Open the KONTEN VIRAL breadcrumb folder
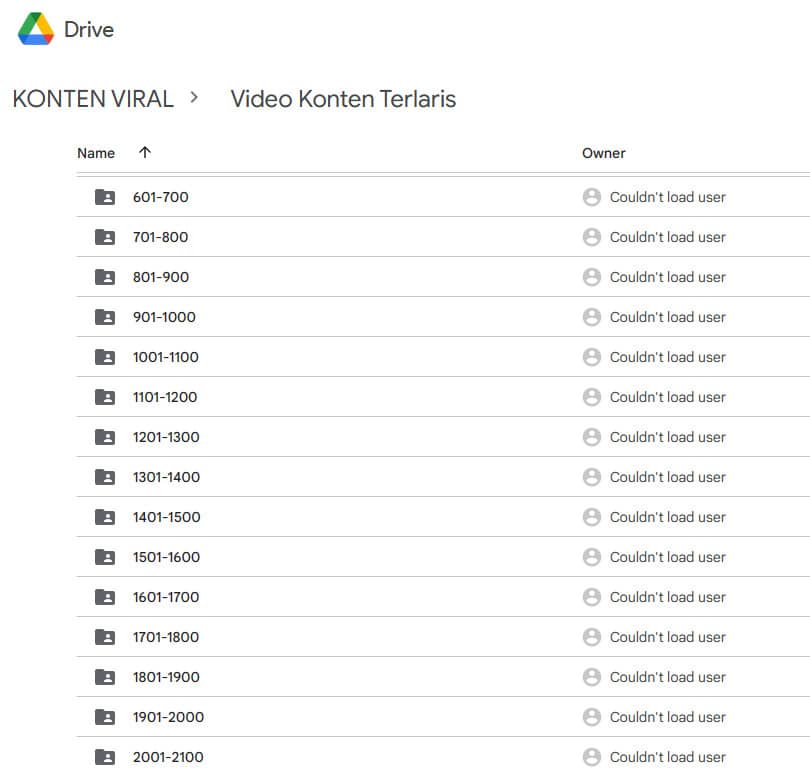The width and height of the screenshot is (810, 773). point(93,99)
